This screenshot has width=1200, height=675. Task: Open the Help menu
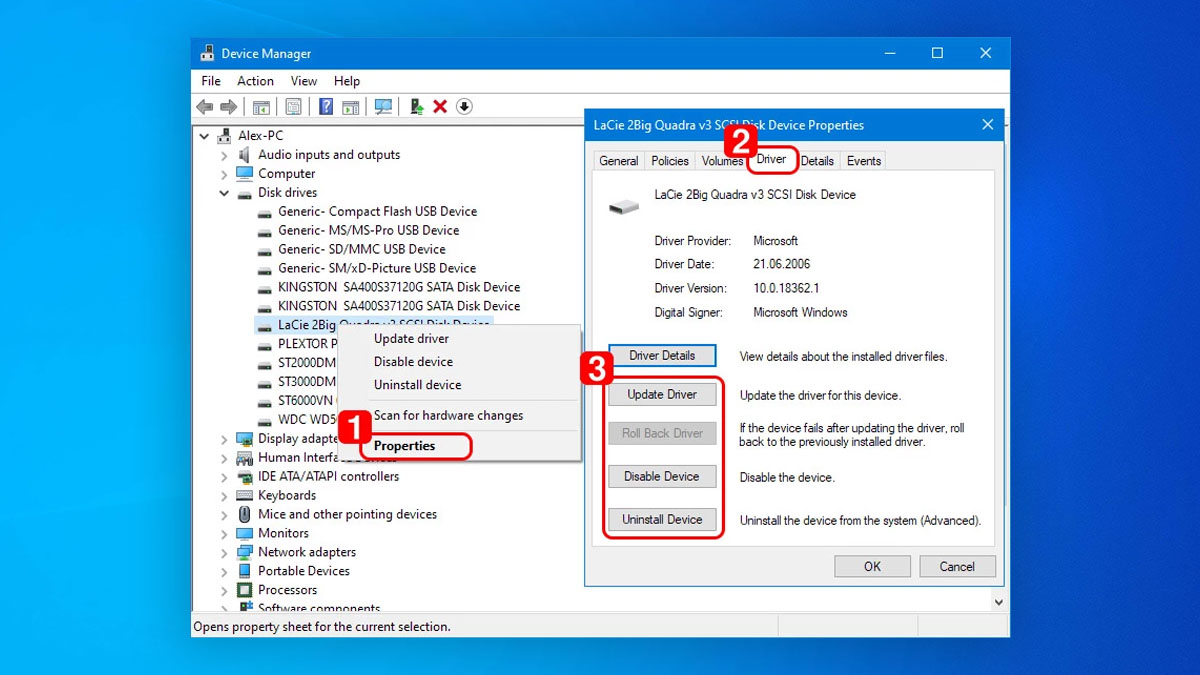347,81
